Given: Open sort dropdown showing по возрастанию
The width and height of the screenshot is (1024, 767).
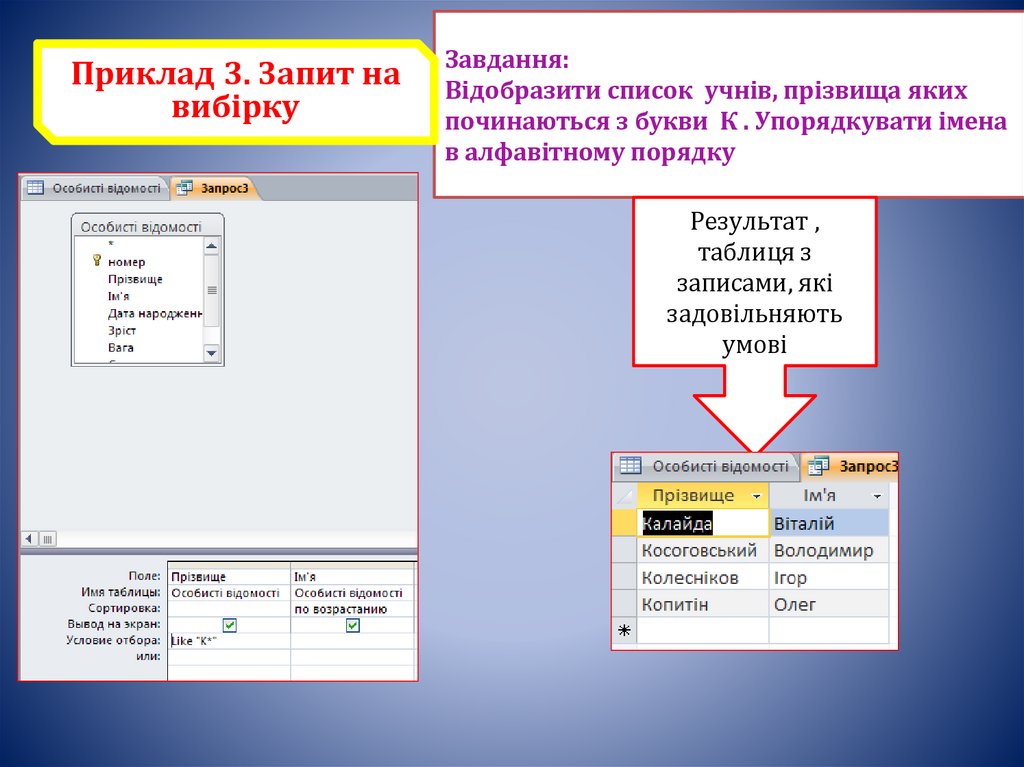Looking at the screenshot, I should coord(353,609).
